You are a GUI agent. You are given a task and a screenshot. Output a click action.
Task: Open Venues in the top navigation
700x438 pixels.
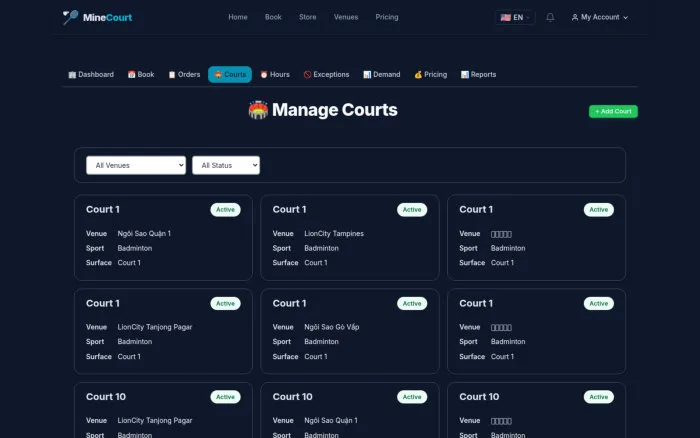[346, 17]
